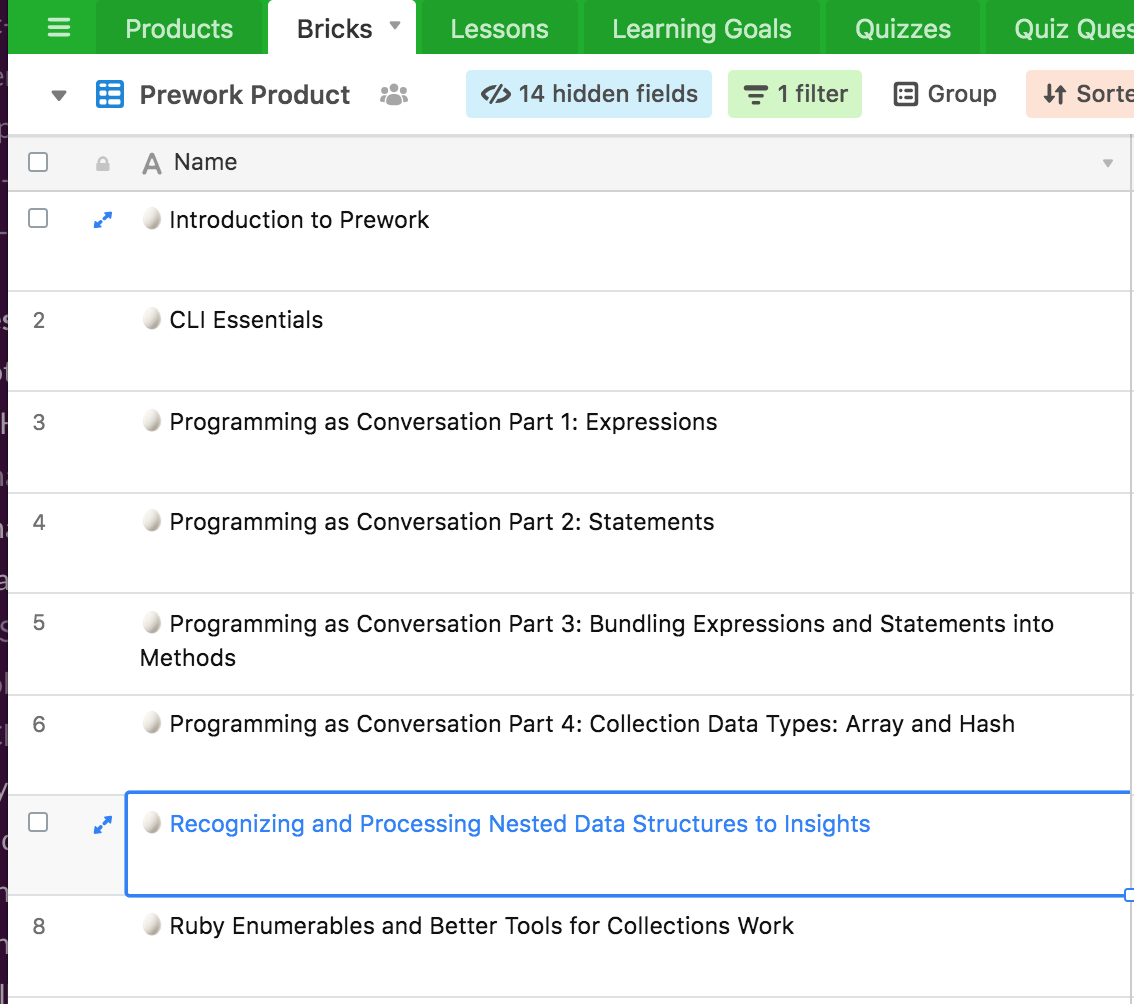Check the Recognizing and Processing row checkbox

(38, 822)
